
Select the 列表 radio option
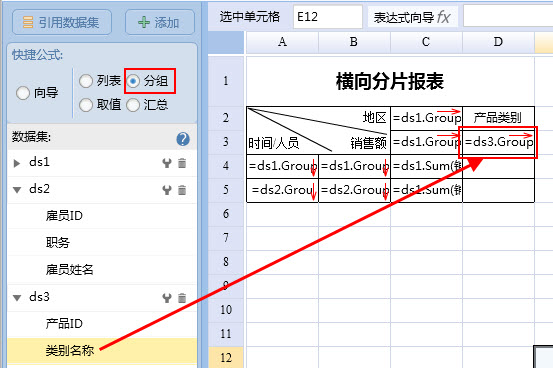86,81
